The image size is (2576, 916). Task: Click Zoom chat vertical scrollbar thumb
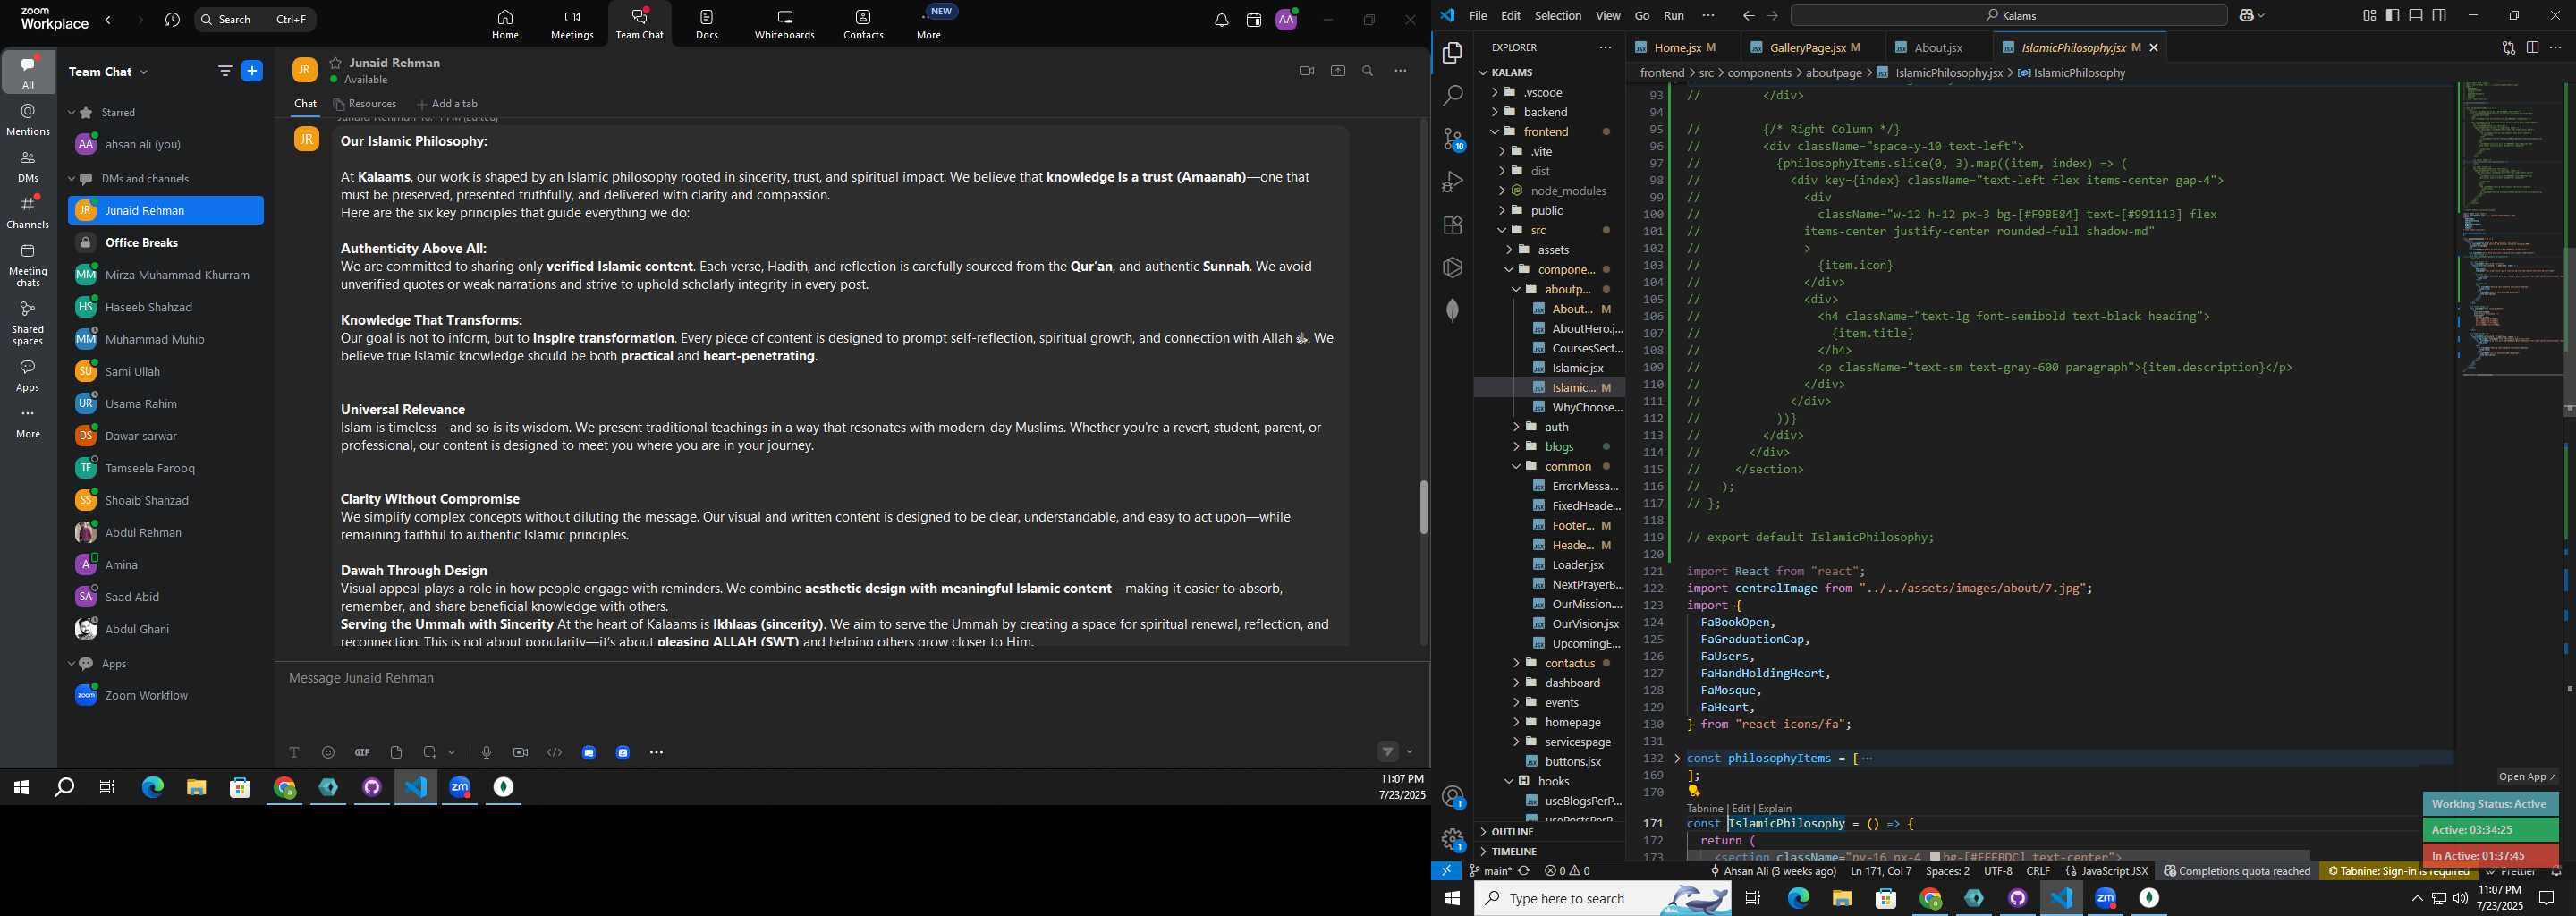[1423, 507]
